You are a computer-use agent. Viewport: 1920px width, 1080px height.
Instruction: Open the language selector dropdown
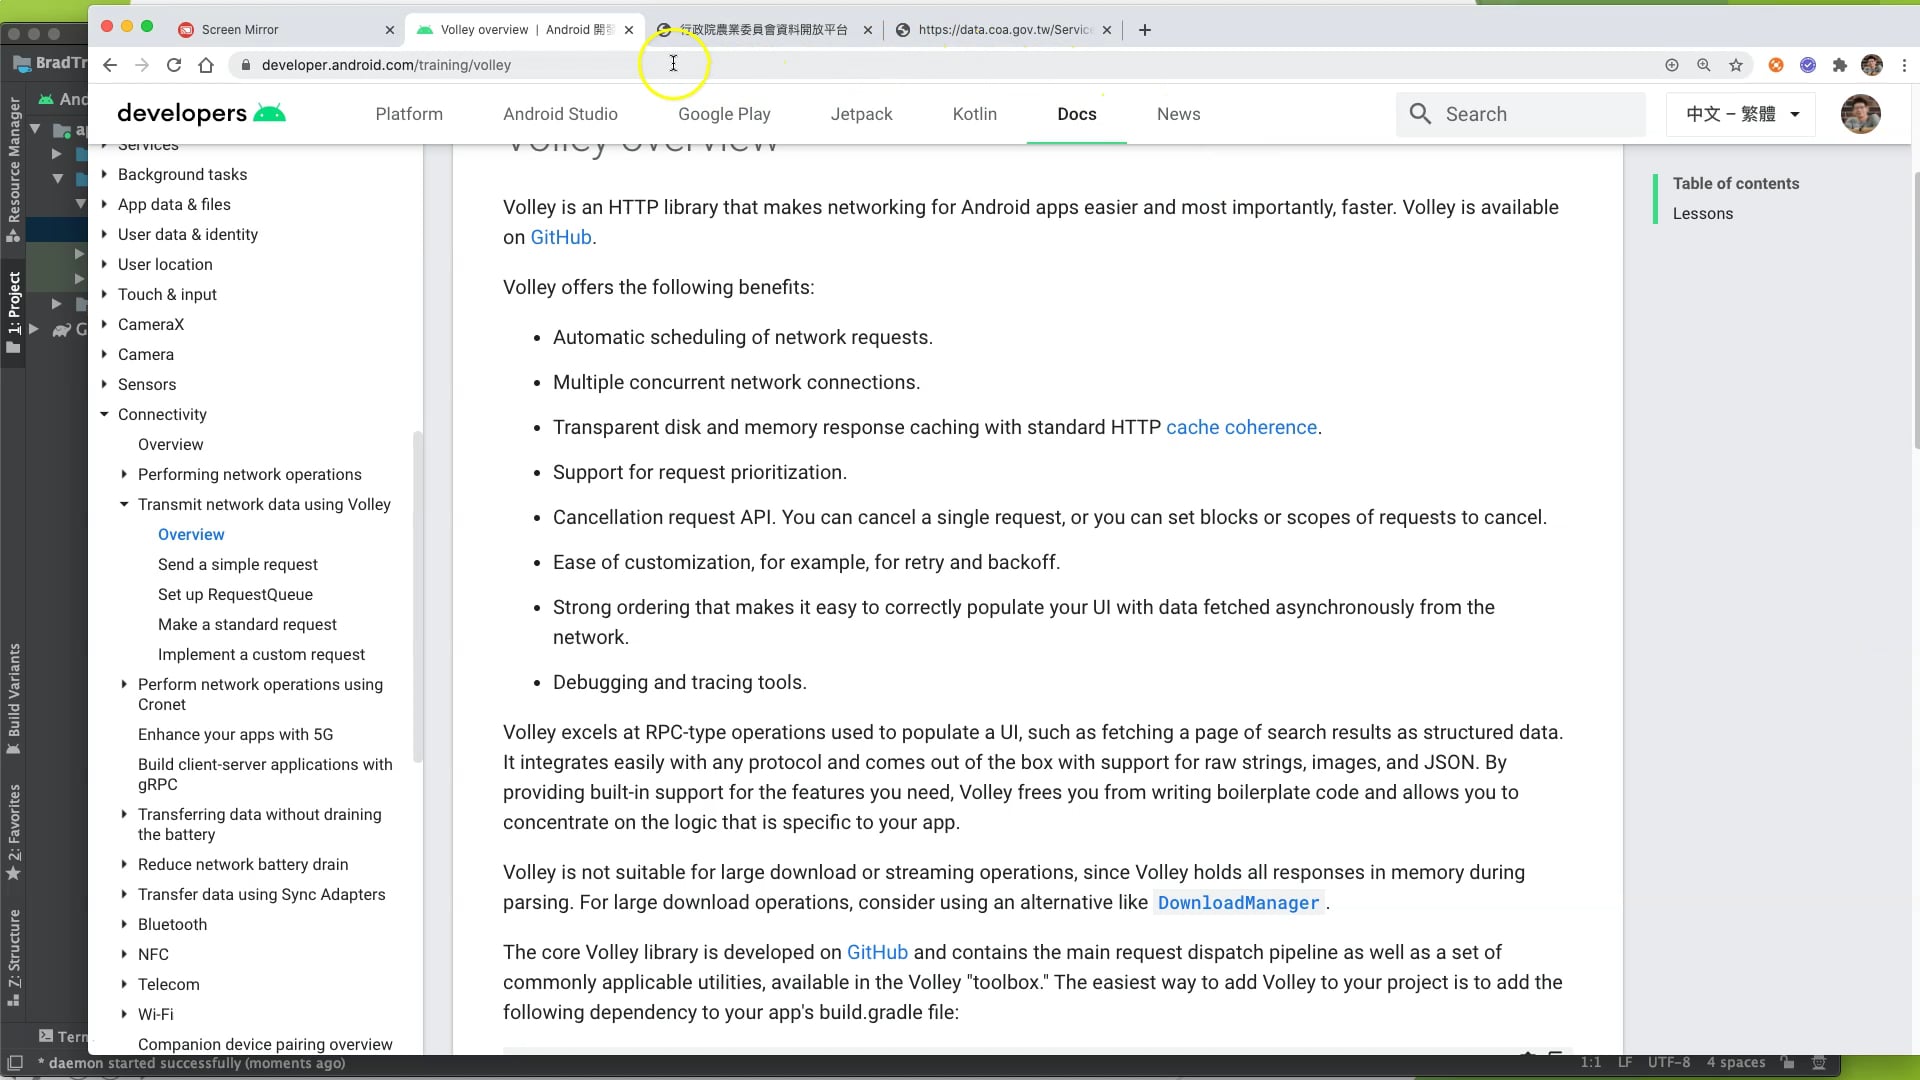coord(1742,114)
